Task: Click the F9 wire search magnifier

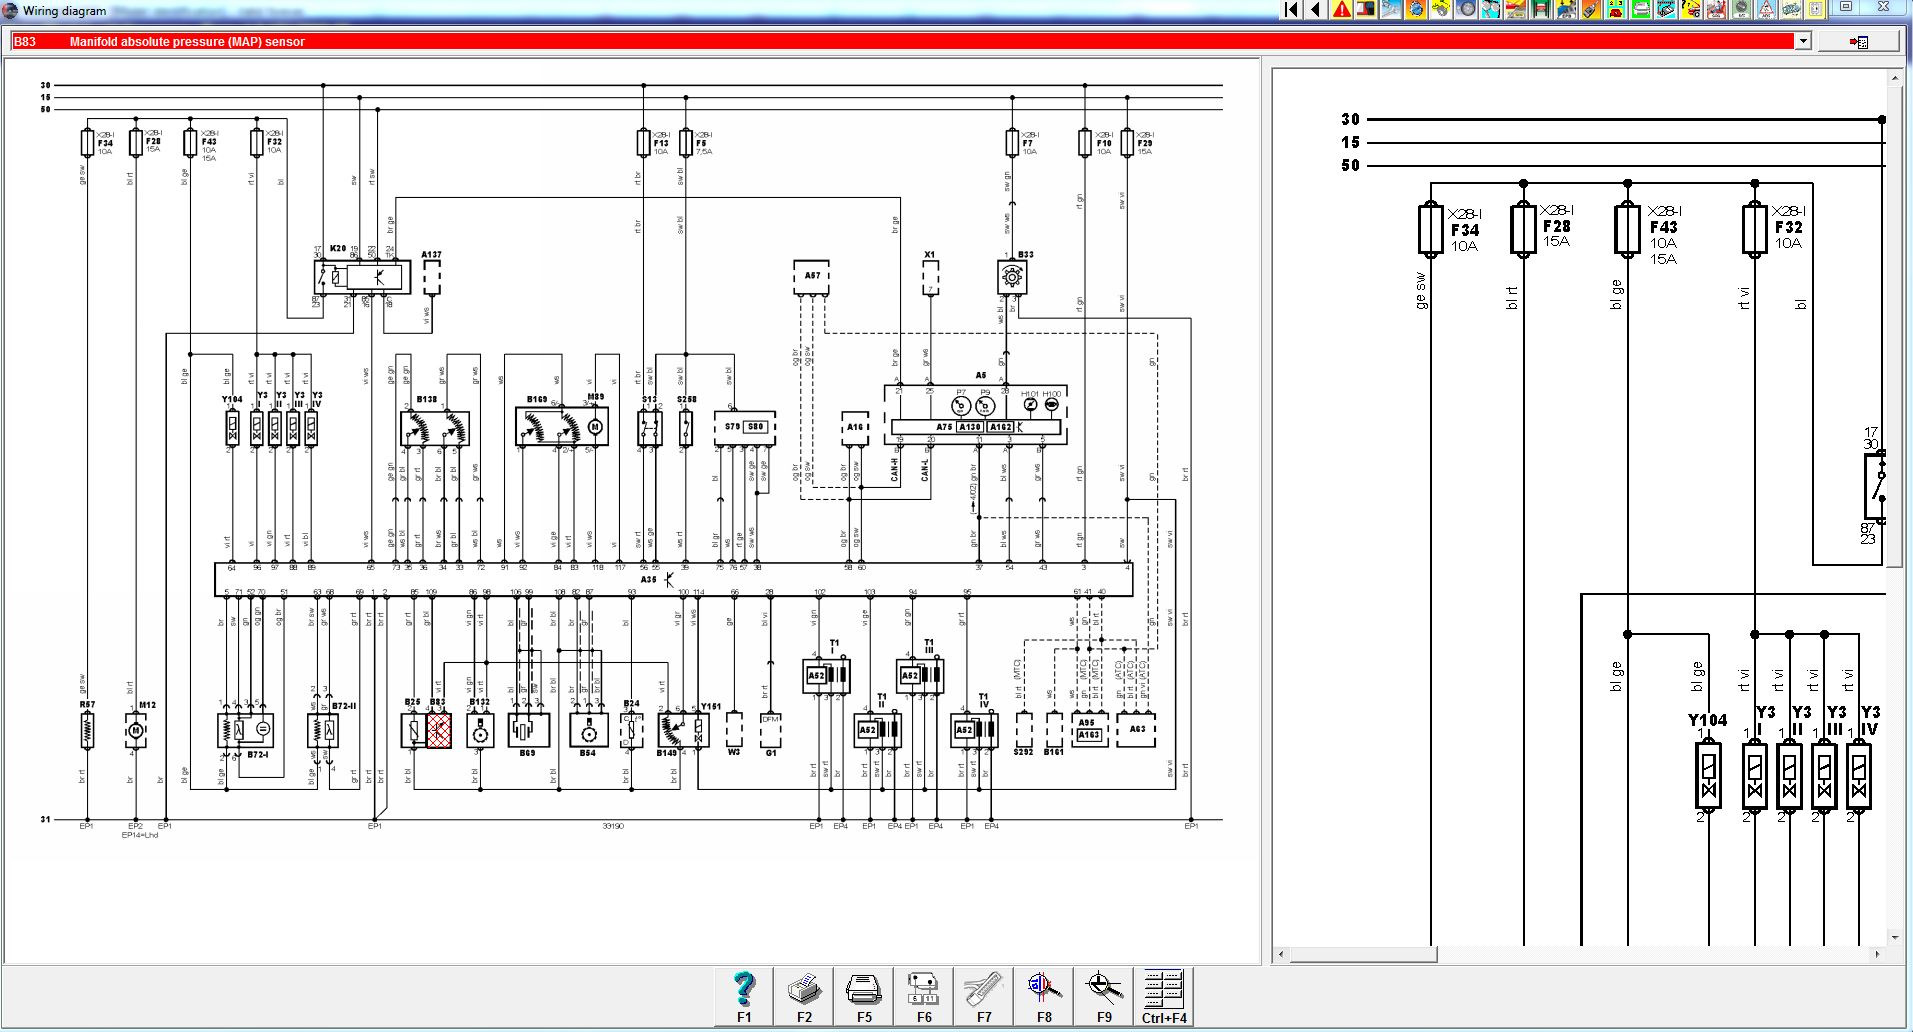Action: (x=1104, y=997)
